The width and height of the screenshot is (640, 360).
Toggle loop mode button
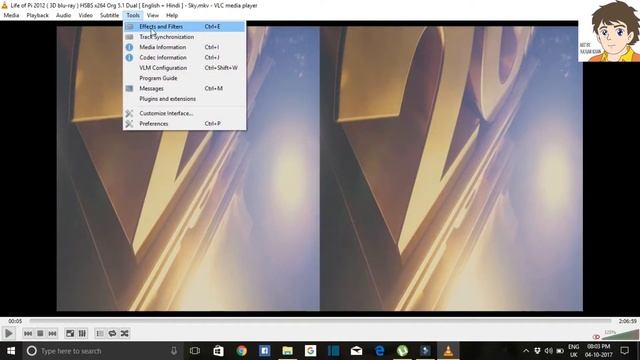pos(112,333)
